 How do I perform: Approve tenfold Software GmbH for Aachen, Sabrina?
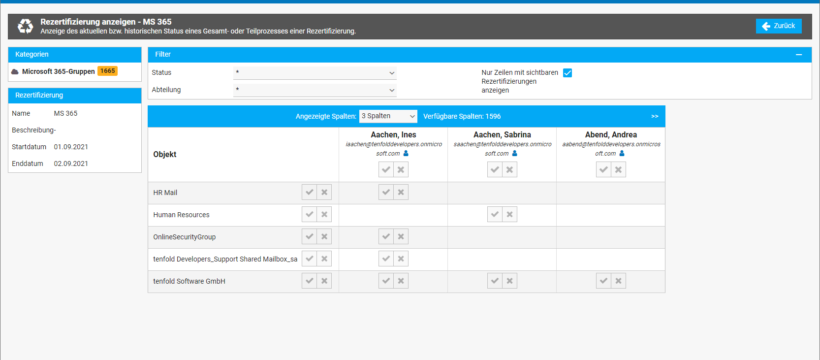point(495,282)
